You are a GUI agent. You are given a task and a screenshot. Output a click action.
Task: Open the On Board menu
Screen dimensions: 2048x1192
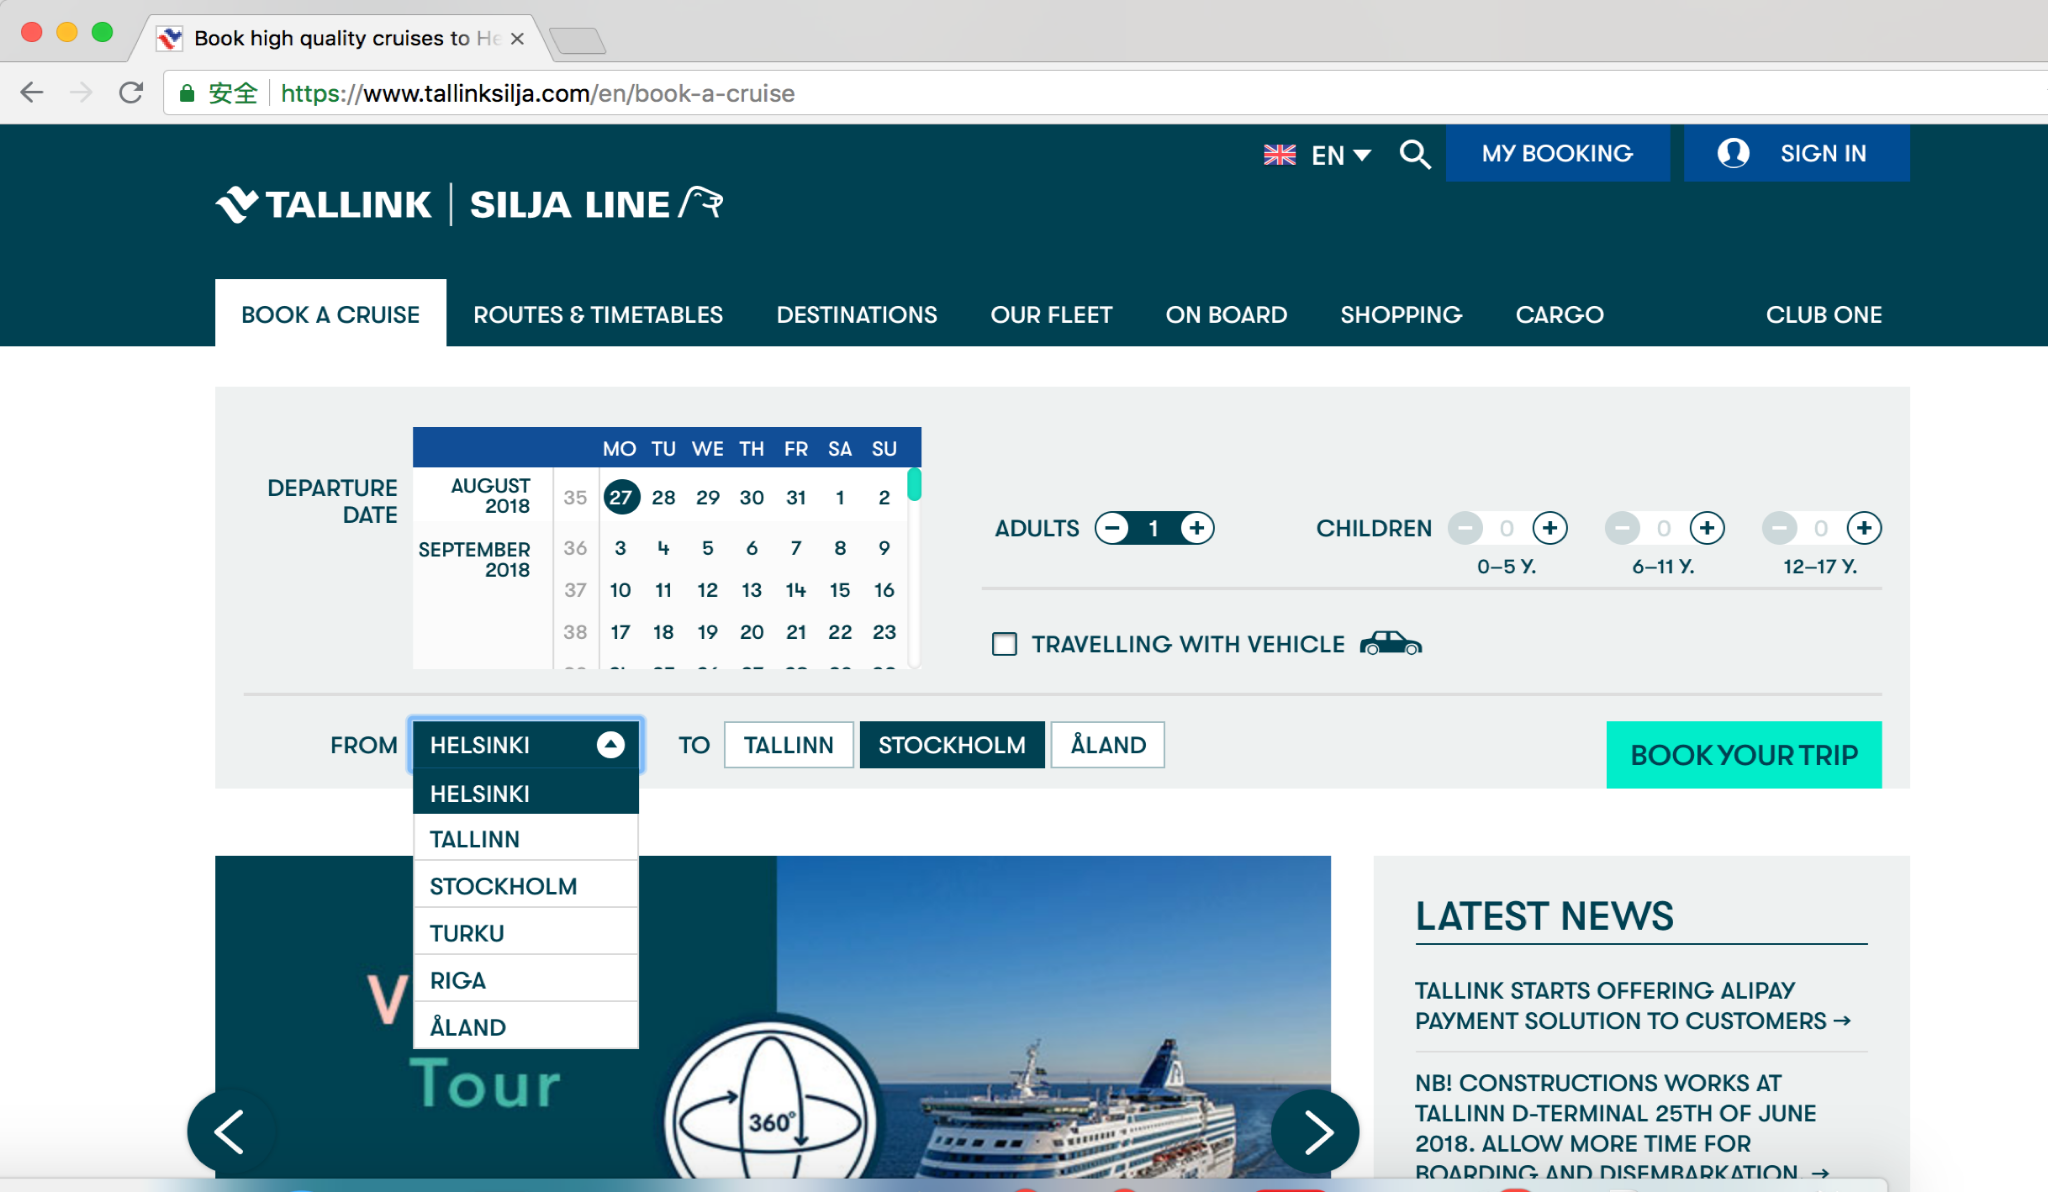pyautogui.click(x=1226, y=314)
